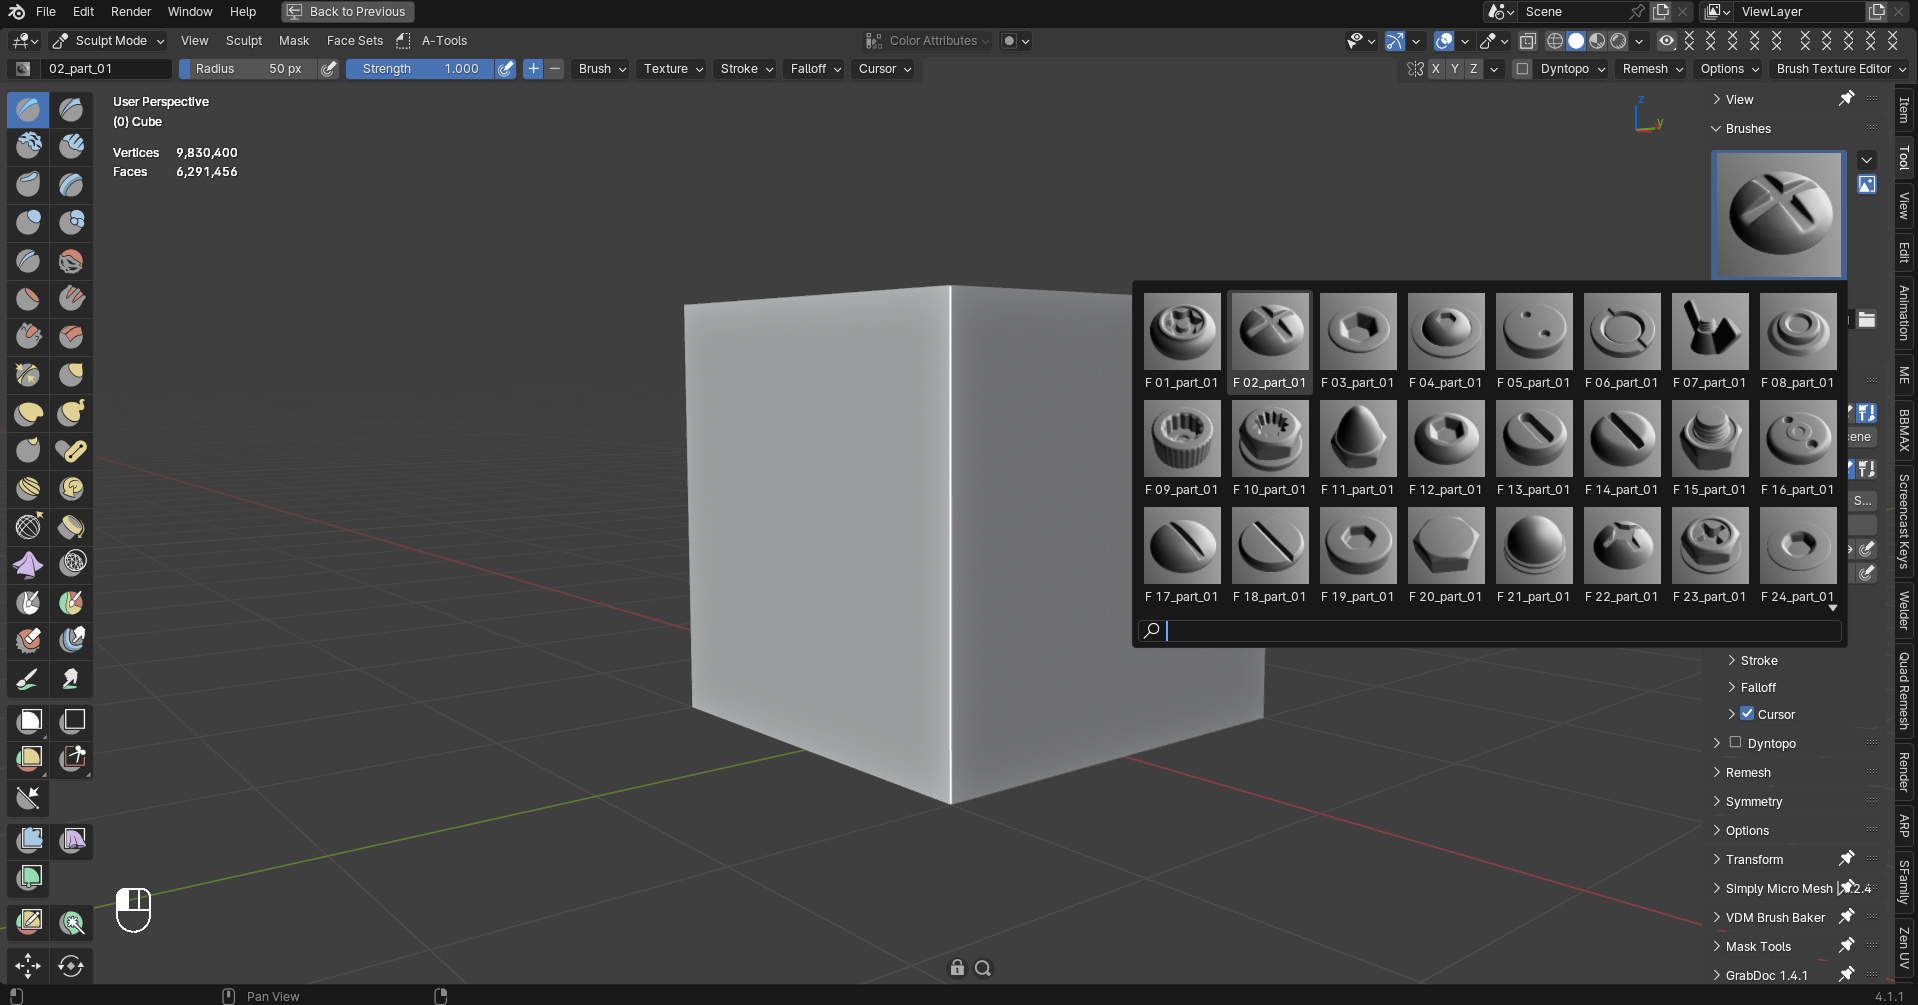Select the Snake Hook brush
The width and height of the screenshot is (1918, 1005).
(71, 412)
